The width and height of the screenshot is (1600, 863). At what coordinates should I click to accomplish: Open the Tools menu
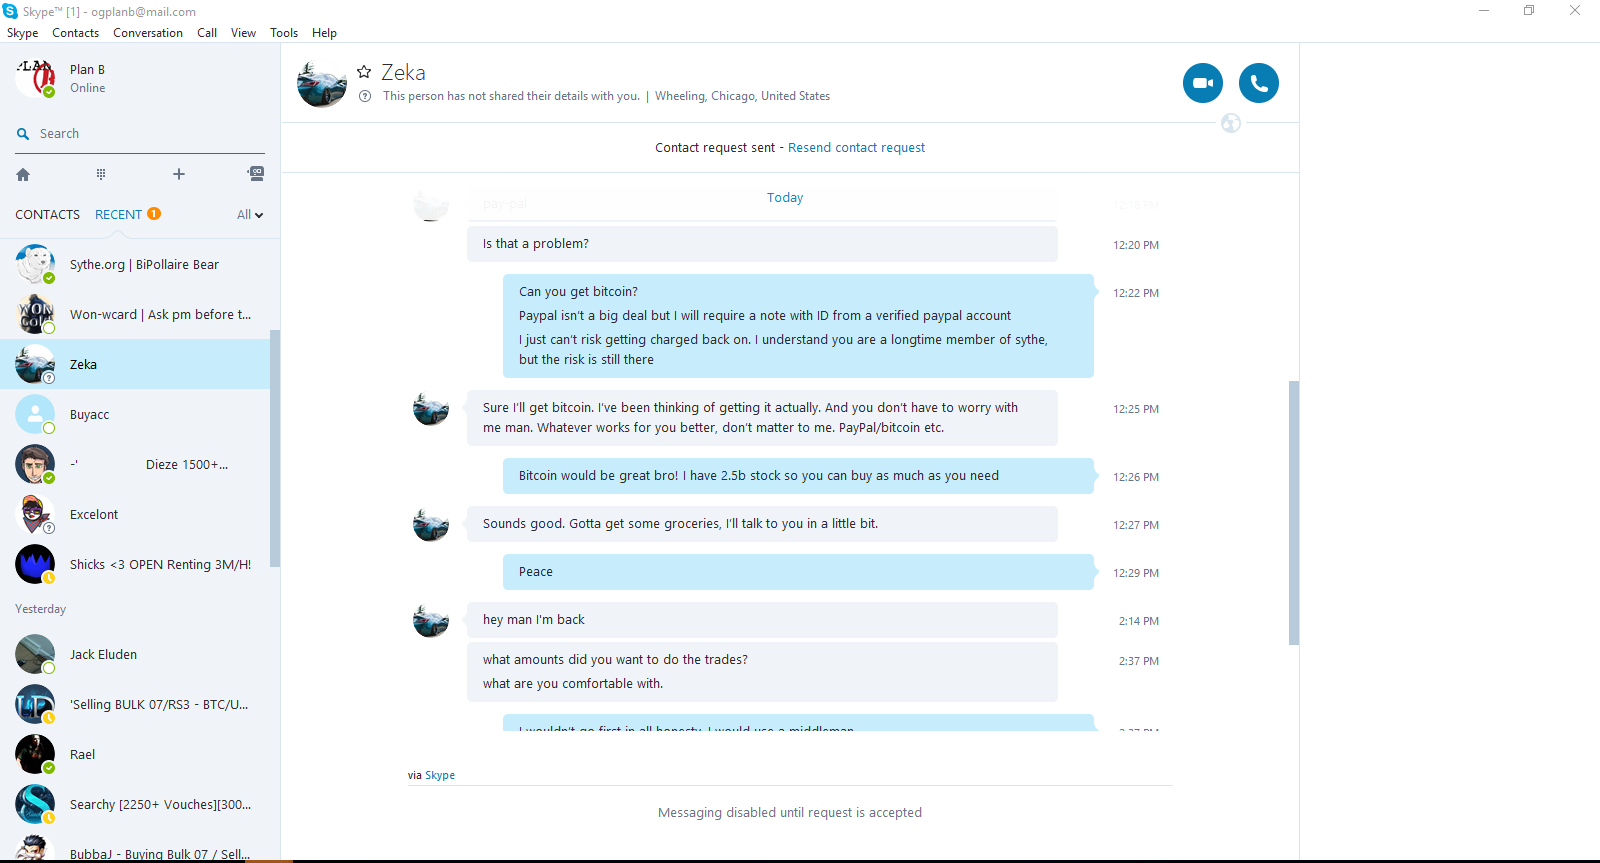[x=284, y=33]
